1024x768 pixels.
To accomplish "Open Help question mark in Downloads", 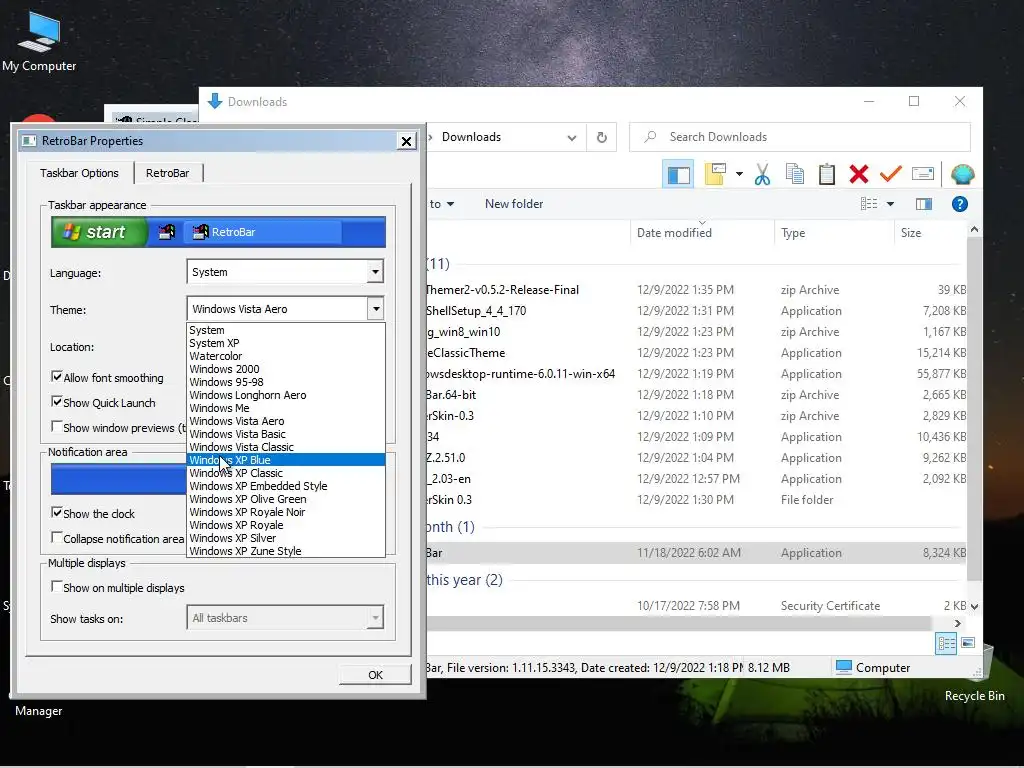I will click(959, 204).
